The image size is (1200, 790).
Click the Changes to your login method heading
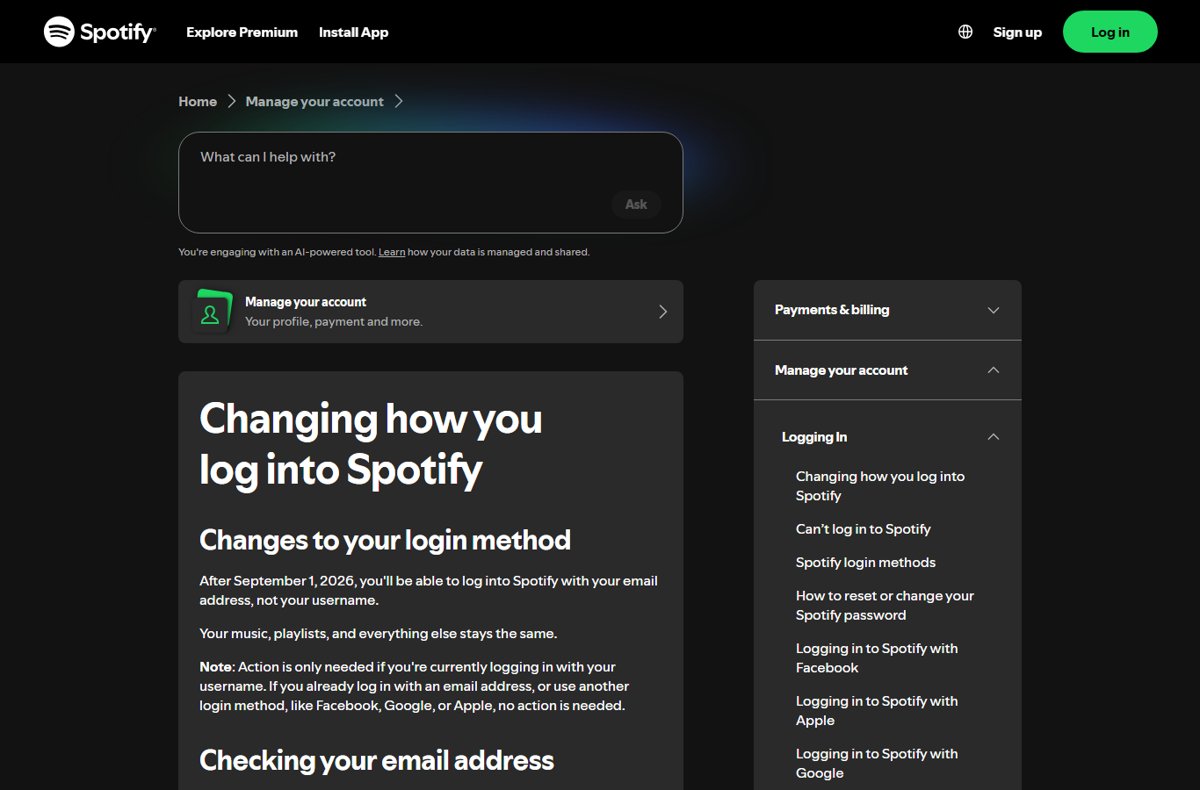click(385, 540)
